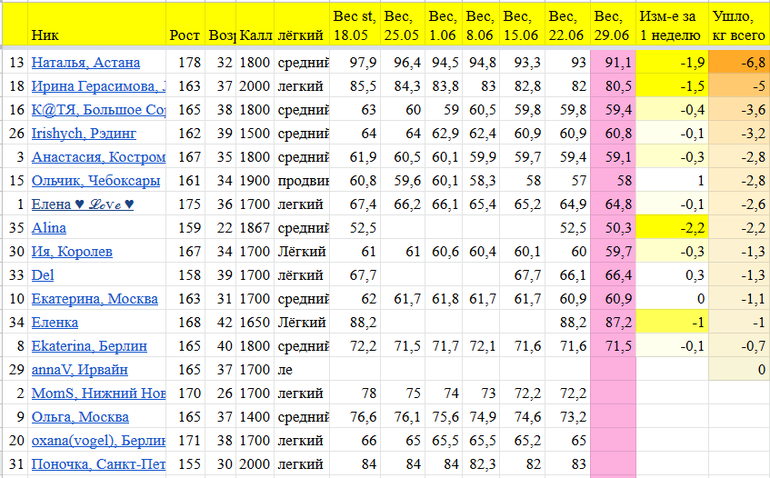Select the Рост header cell
This screenshot has height=478, width=770.
coord(185,35)
